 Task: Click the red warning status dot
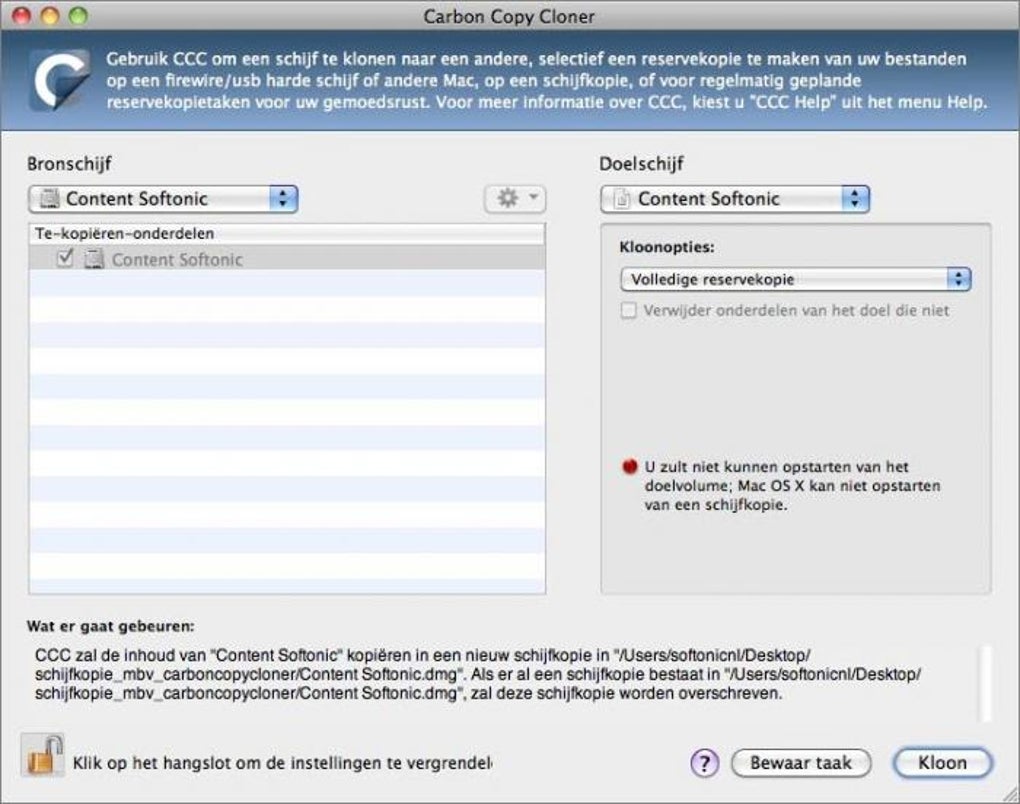coord(630,466)
